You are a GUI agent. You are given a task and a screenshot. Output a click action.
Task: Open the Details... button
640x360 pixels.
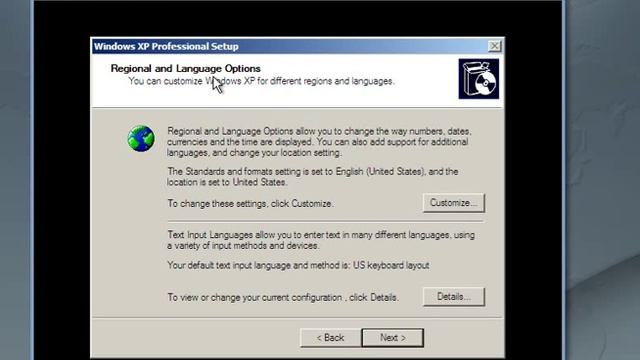pos(453,297)
